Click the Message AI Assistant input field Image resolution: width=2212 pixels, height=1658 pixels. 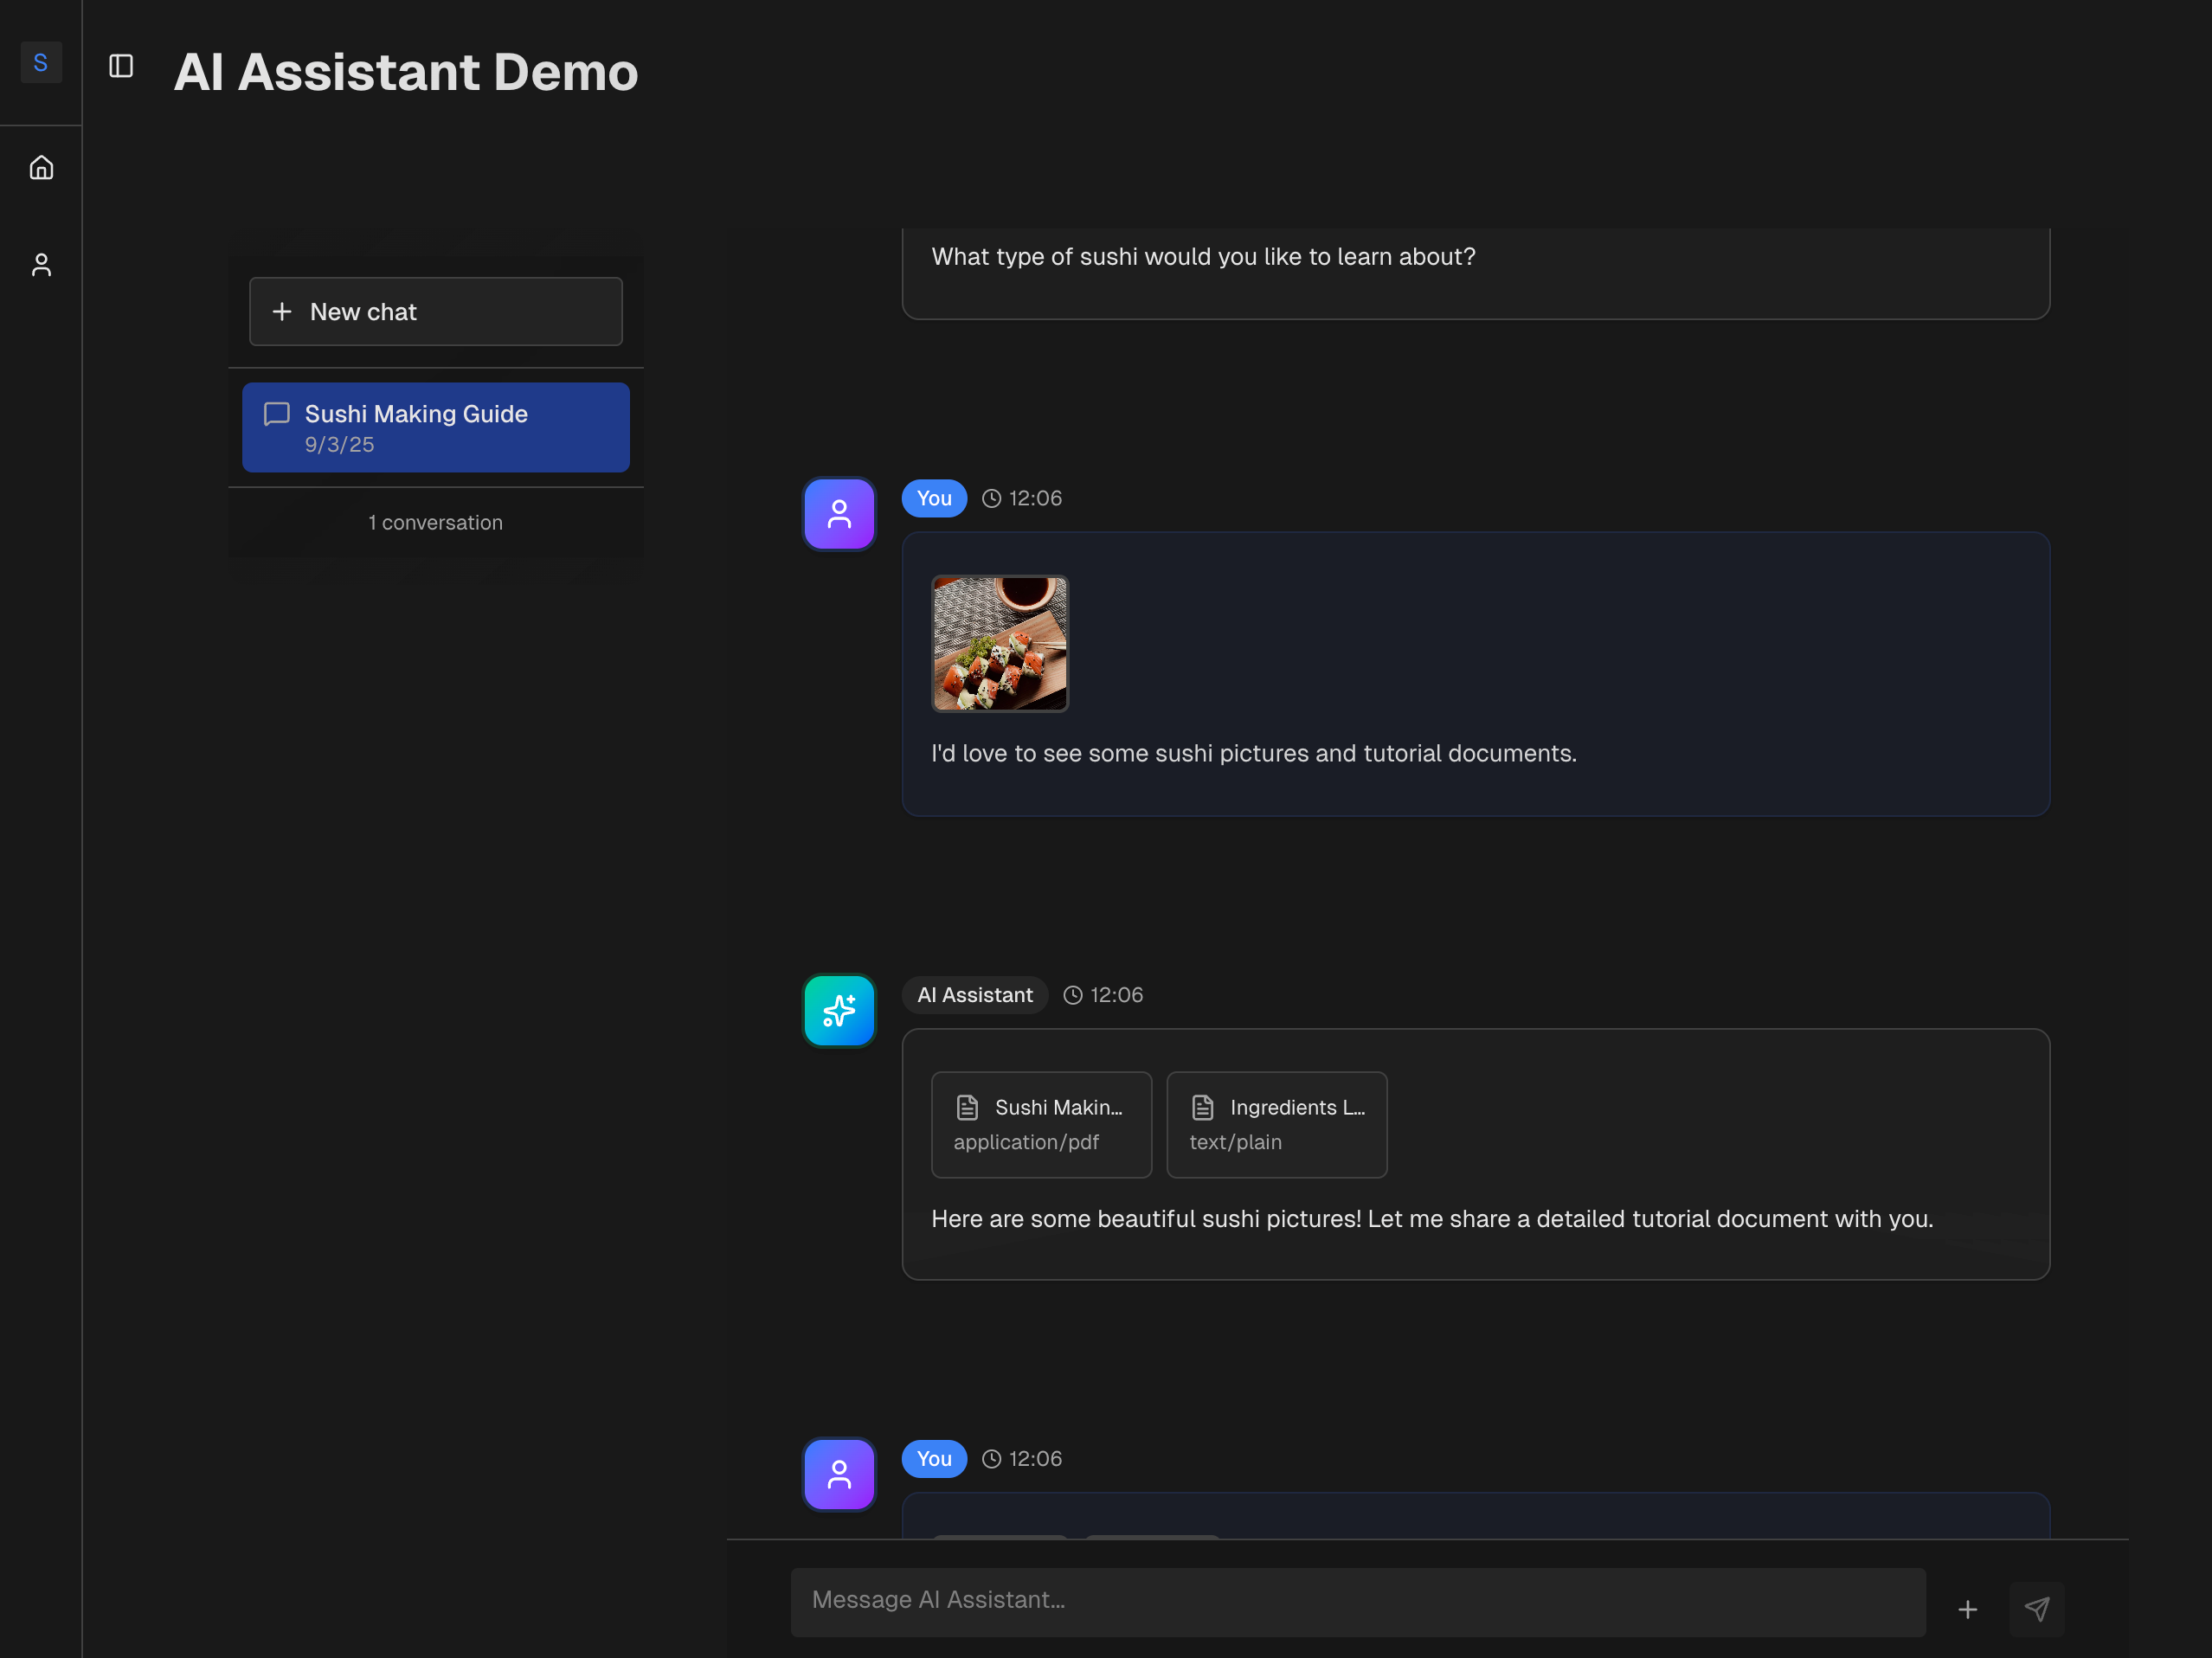click(1355, 1600)
